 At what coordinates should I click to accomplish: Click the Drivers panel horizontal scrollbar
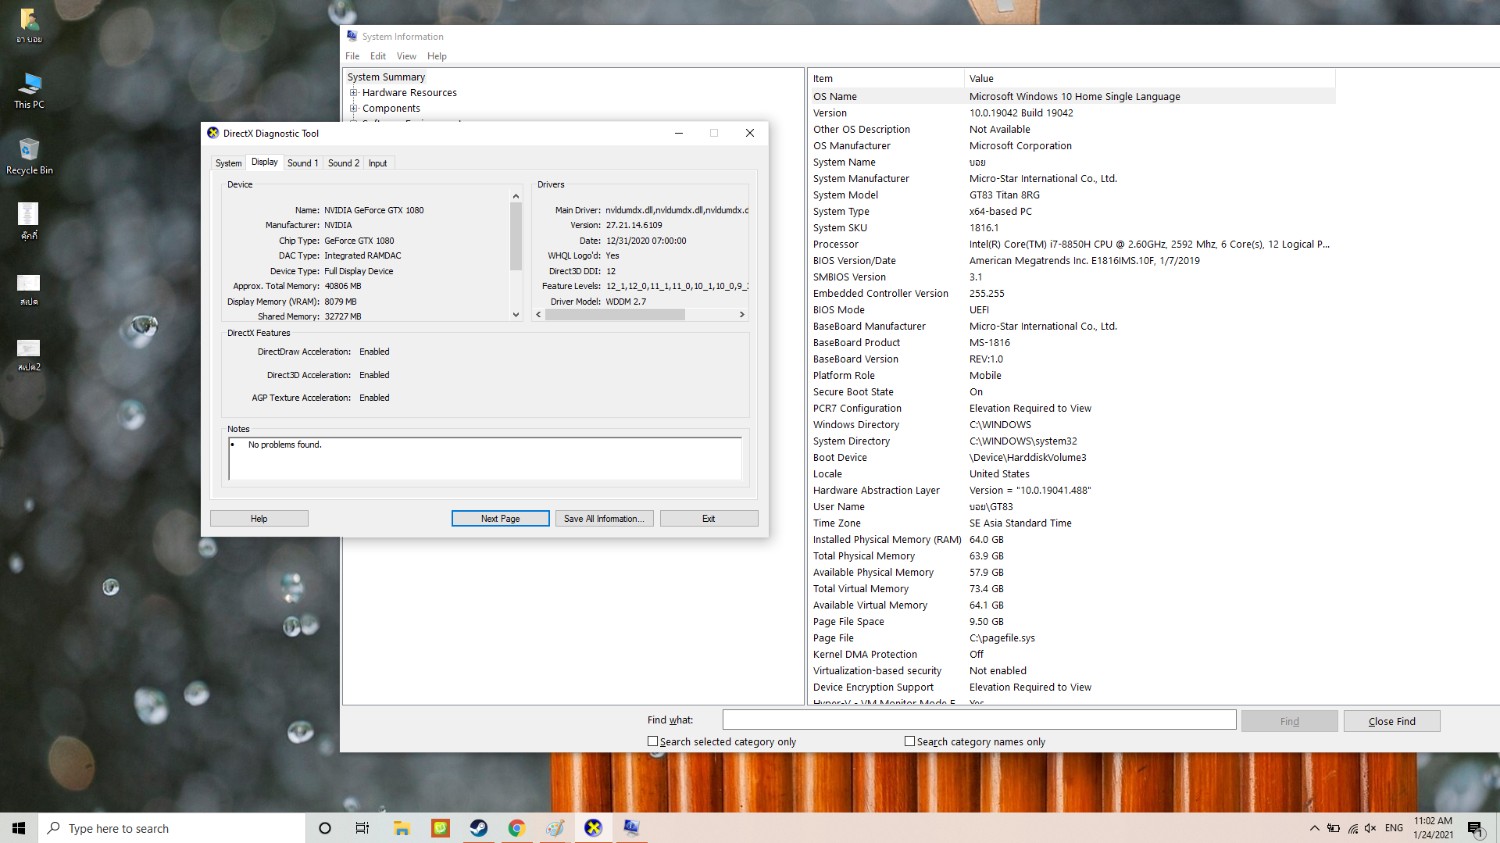pos(614,315)
